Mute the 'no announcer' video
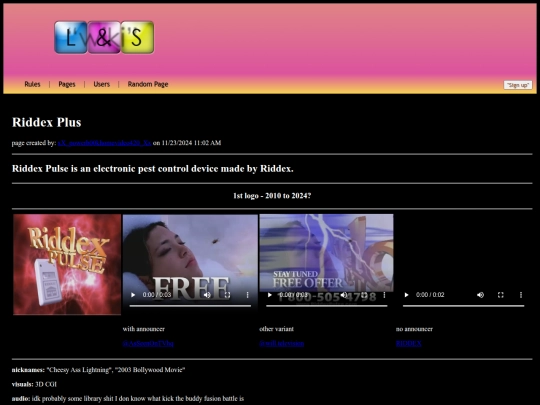 tap(480, 295)
